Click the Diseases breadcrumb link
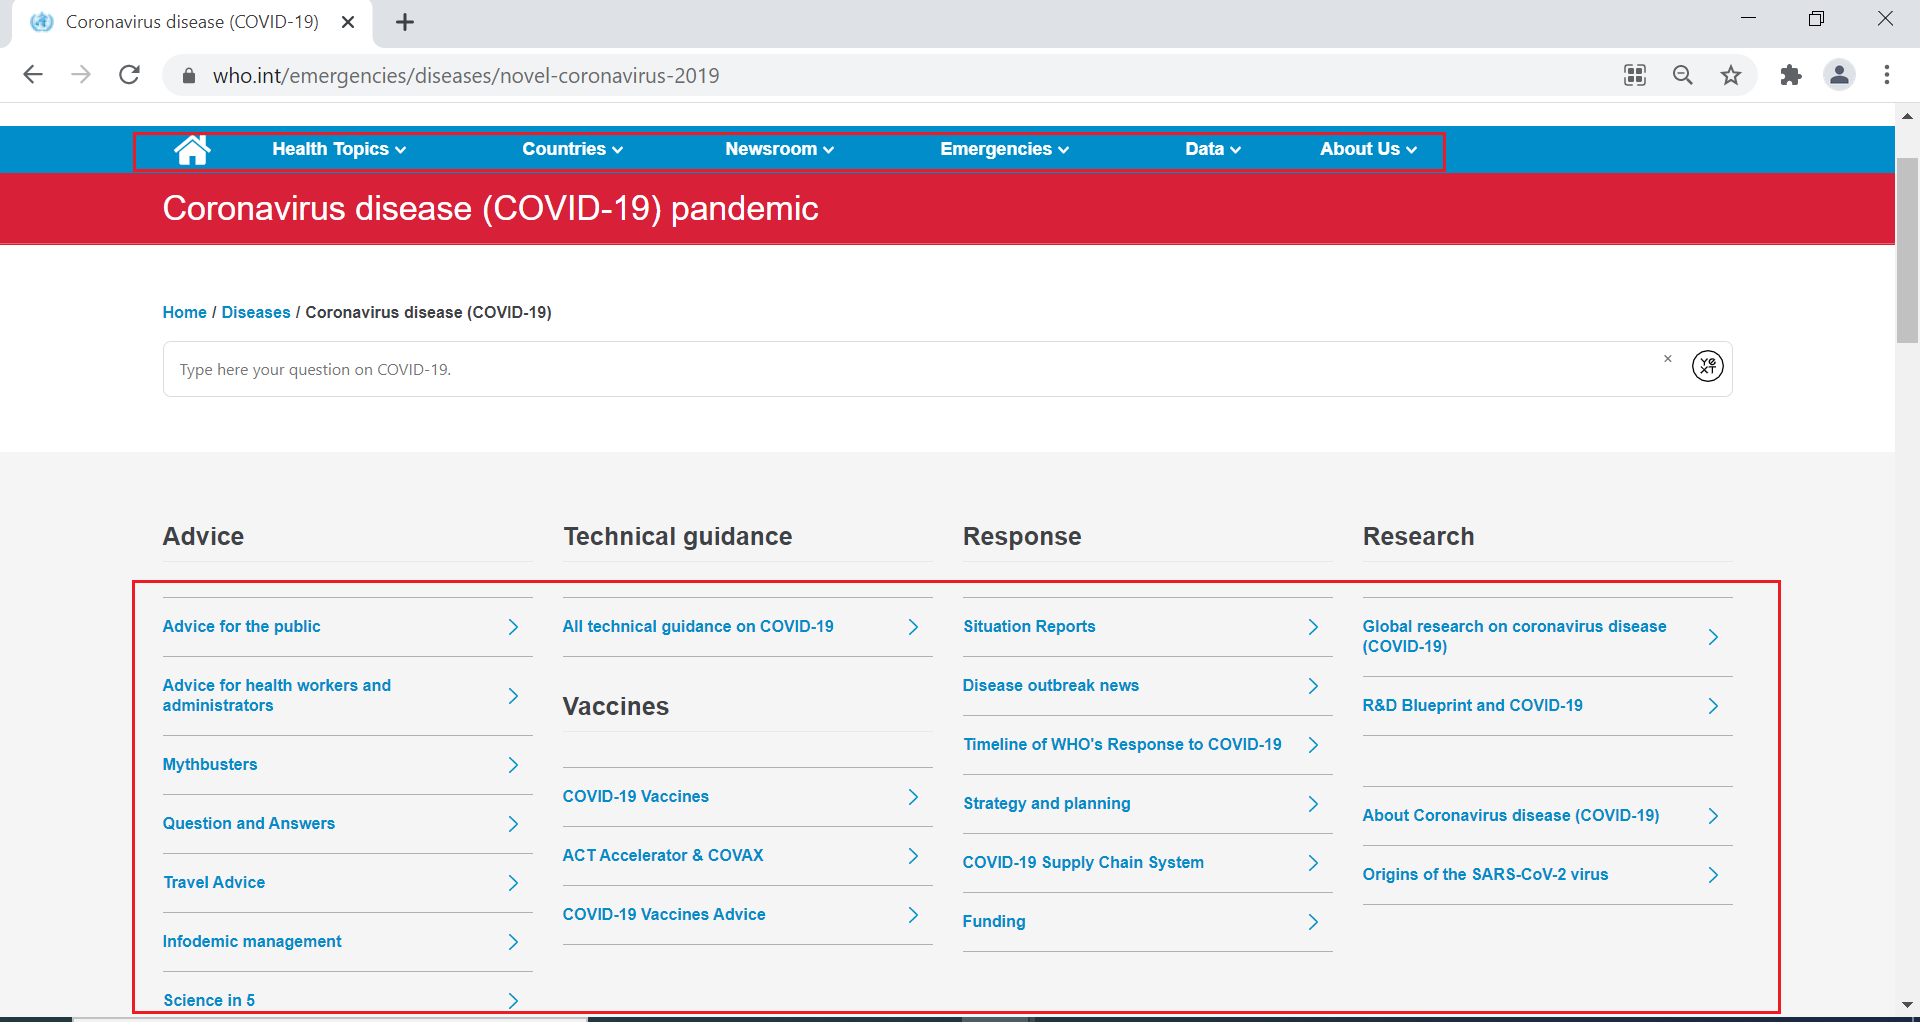Screen dimensions: 1920x1022 256,312
